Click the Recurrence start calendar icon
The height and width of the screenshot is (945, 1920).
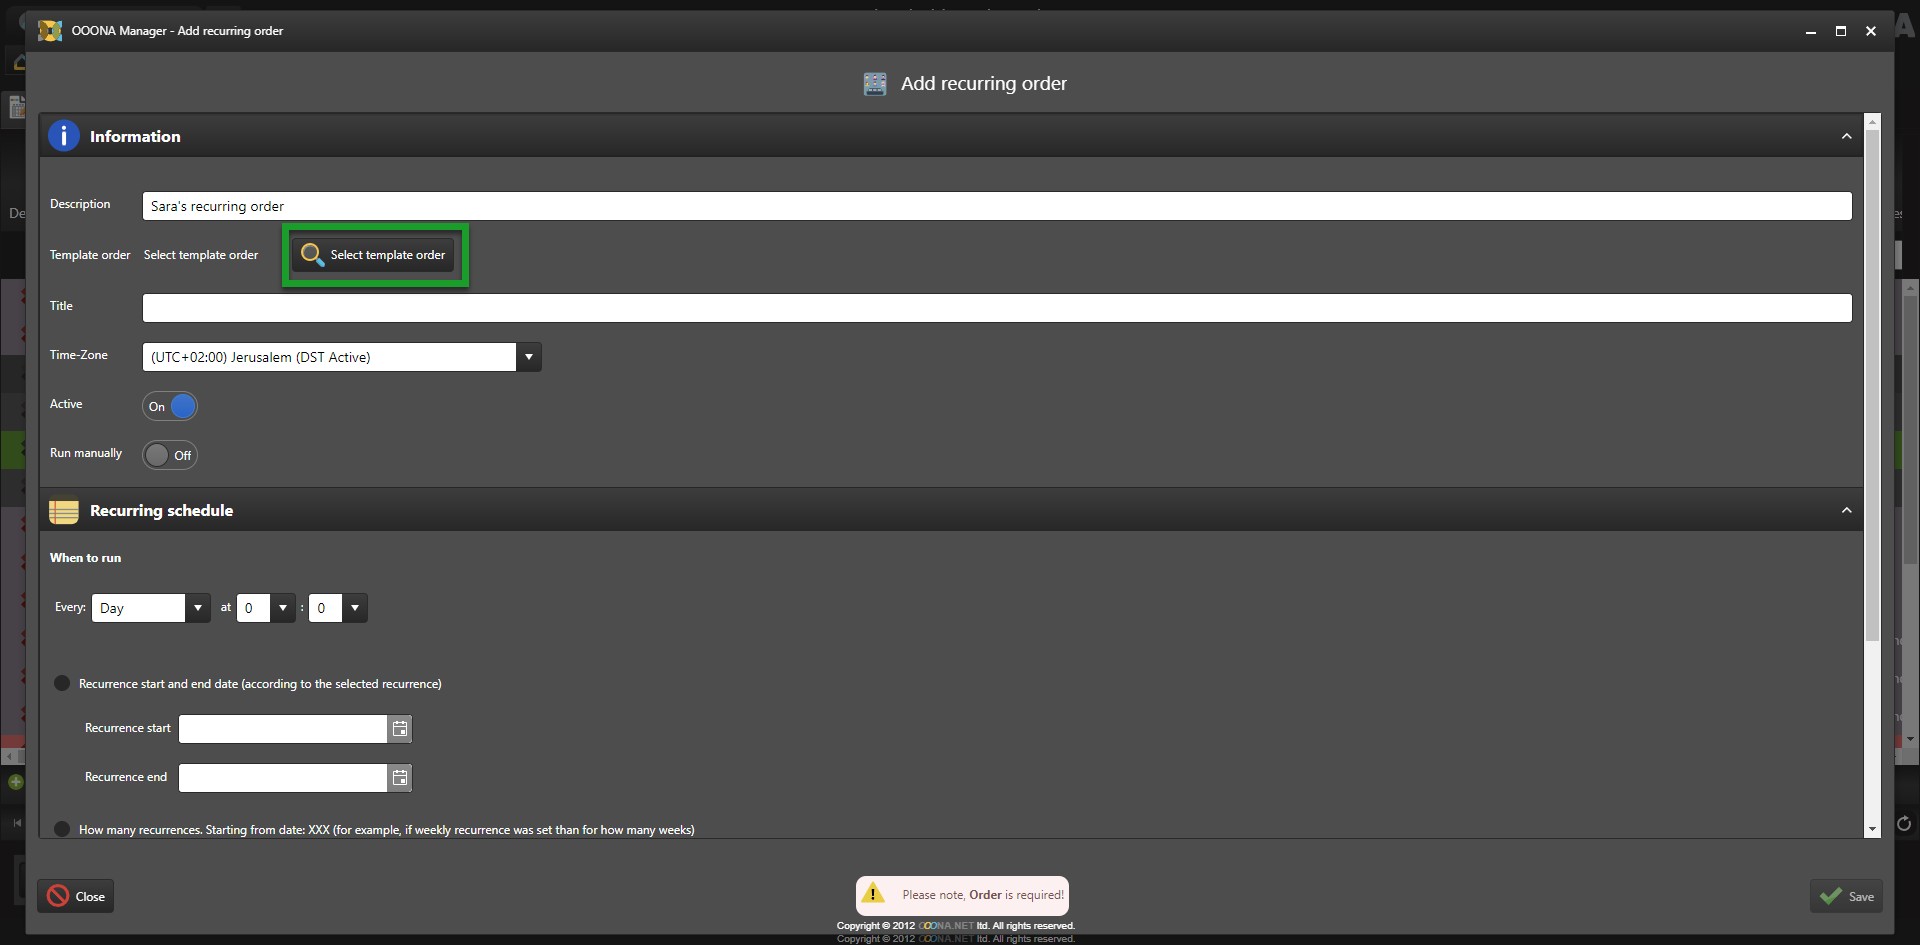click(x=400, y=729)
